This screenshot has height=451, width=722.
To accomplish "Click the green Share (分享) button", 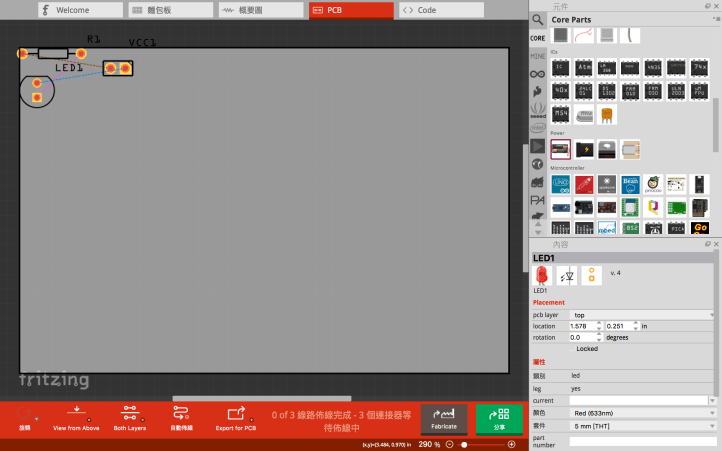I will click(x=499, y=418).
